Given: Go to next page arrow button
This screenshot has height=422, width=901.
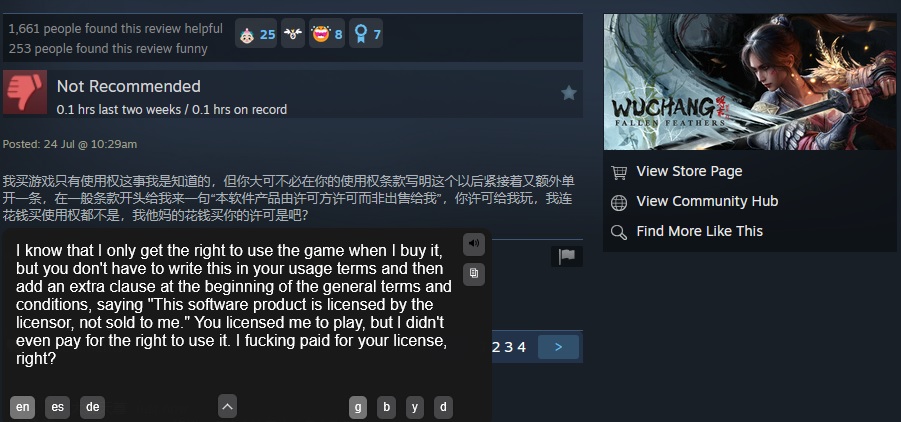Looking at the screenshot, I should pos(558,347).
